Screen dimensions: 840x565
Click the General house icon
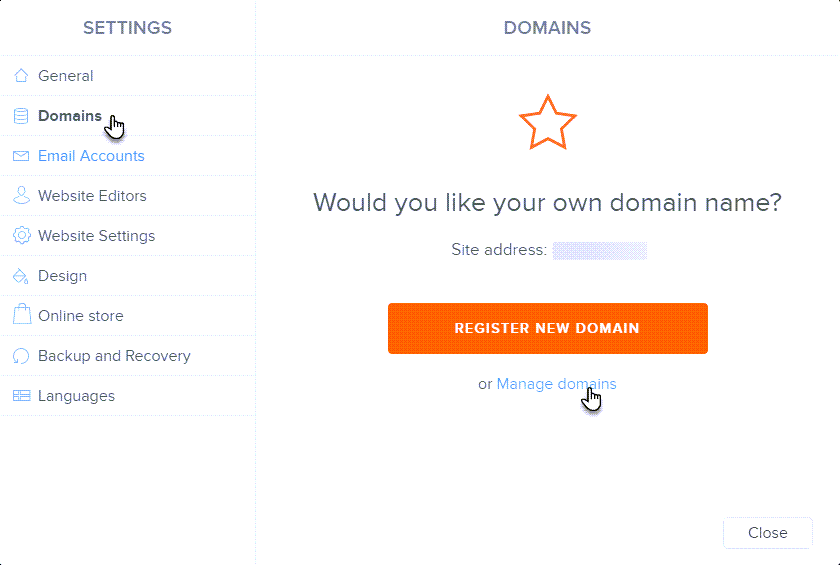[x=21, y=76]
